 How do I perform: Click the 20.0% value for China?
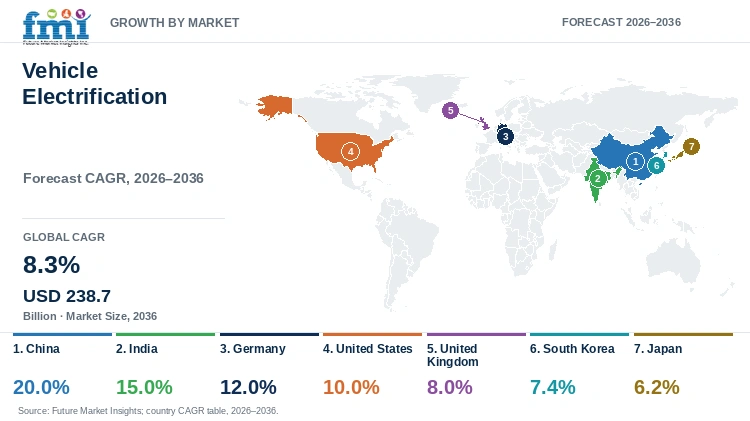point(41,387)
